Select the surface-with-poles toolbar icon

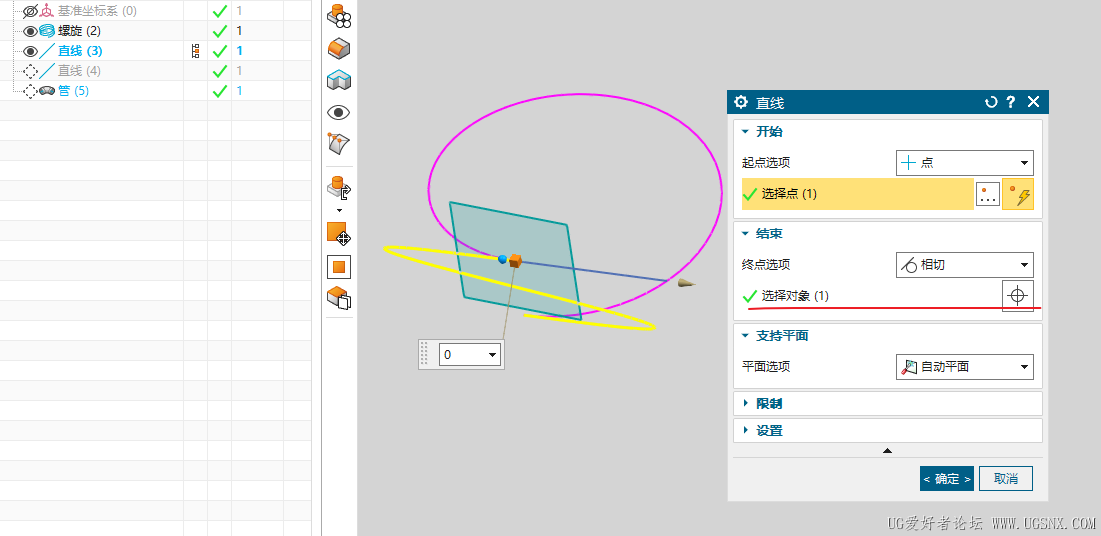(x=339, y=143)
